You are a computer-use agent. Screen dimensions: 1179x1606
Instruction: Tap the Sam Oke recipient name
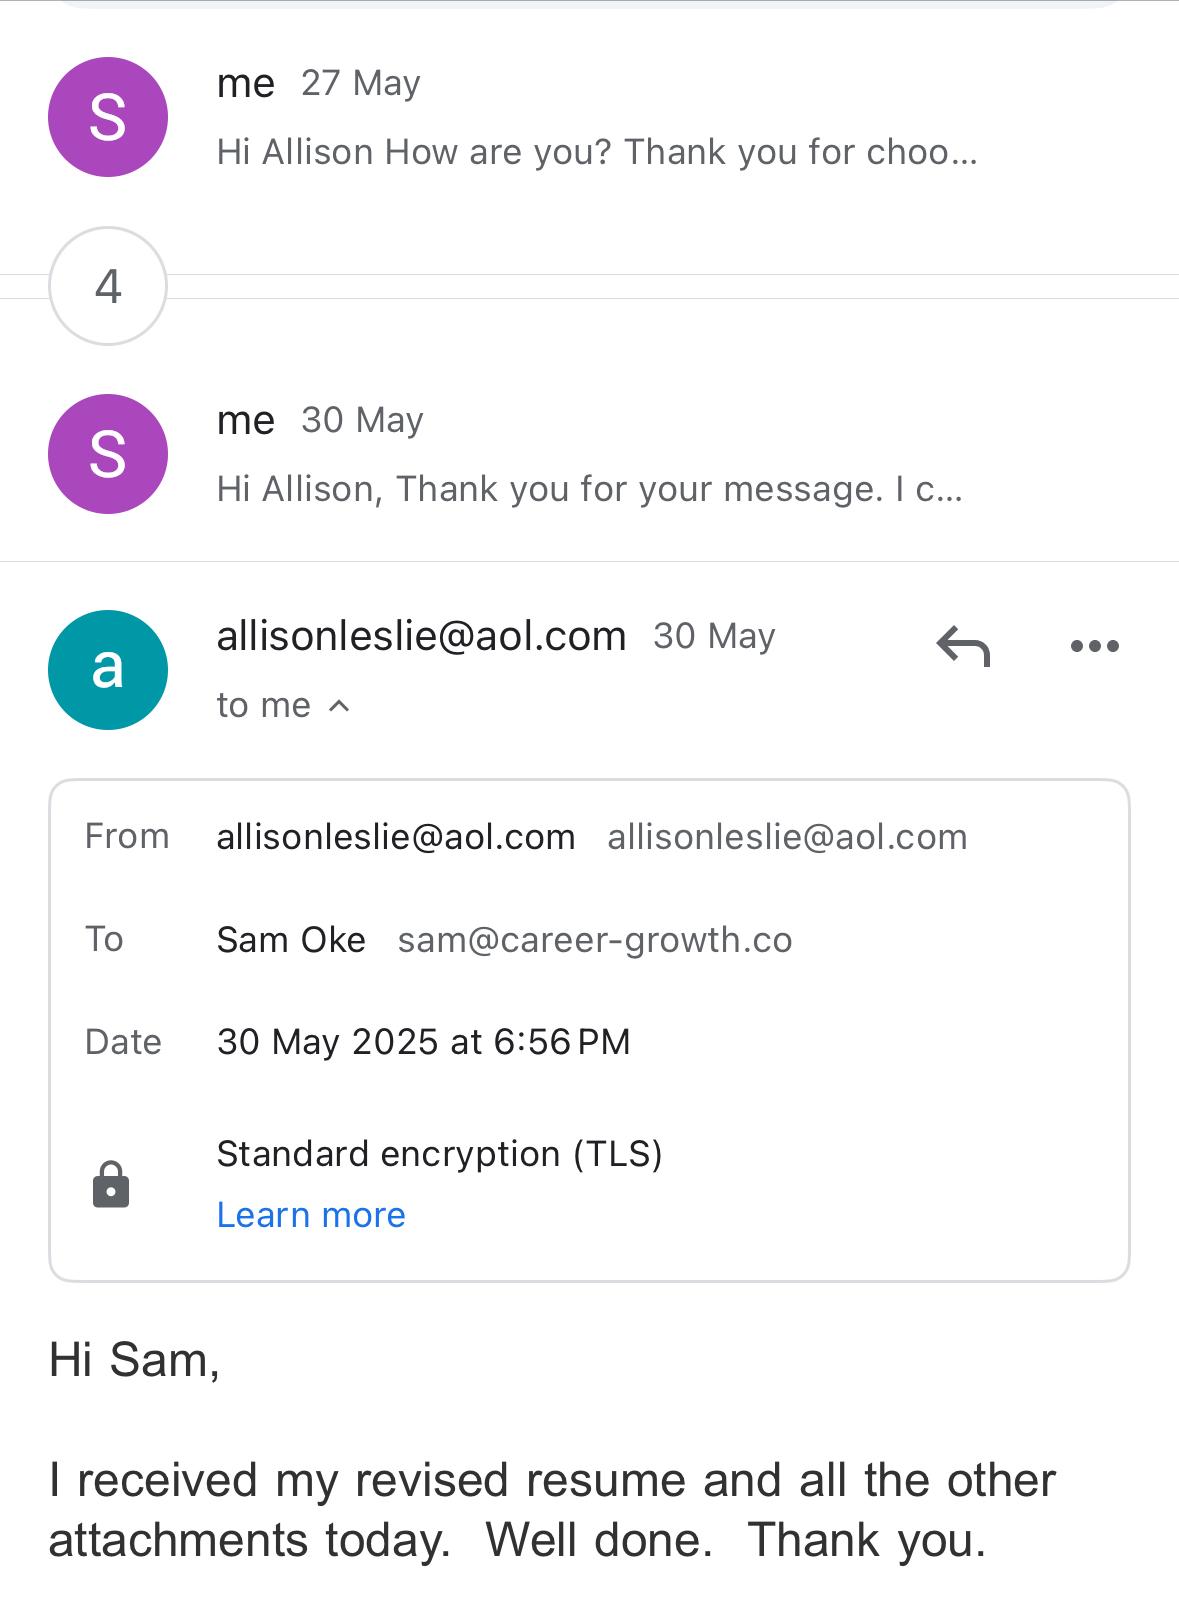(x=291, y=940)
